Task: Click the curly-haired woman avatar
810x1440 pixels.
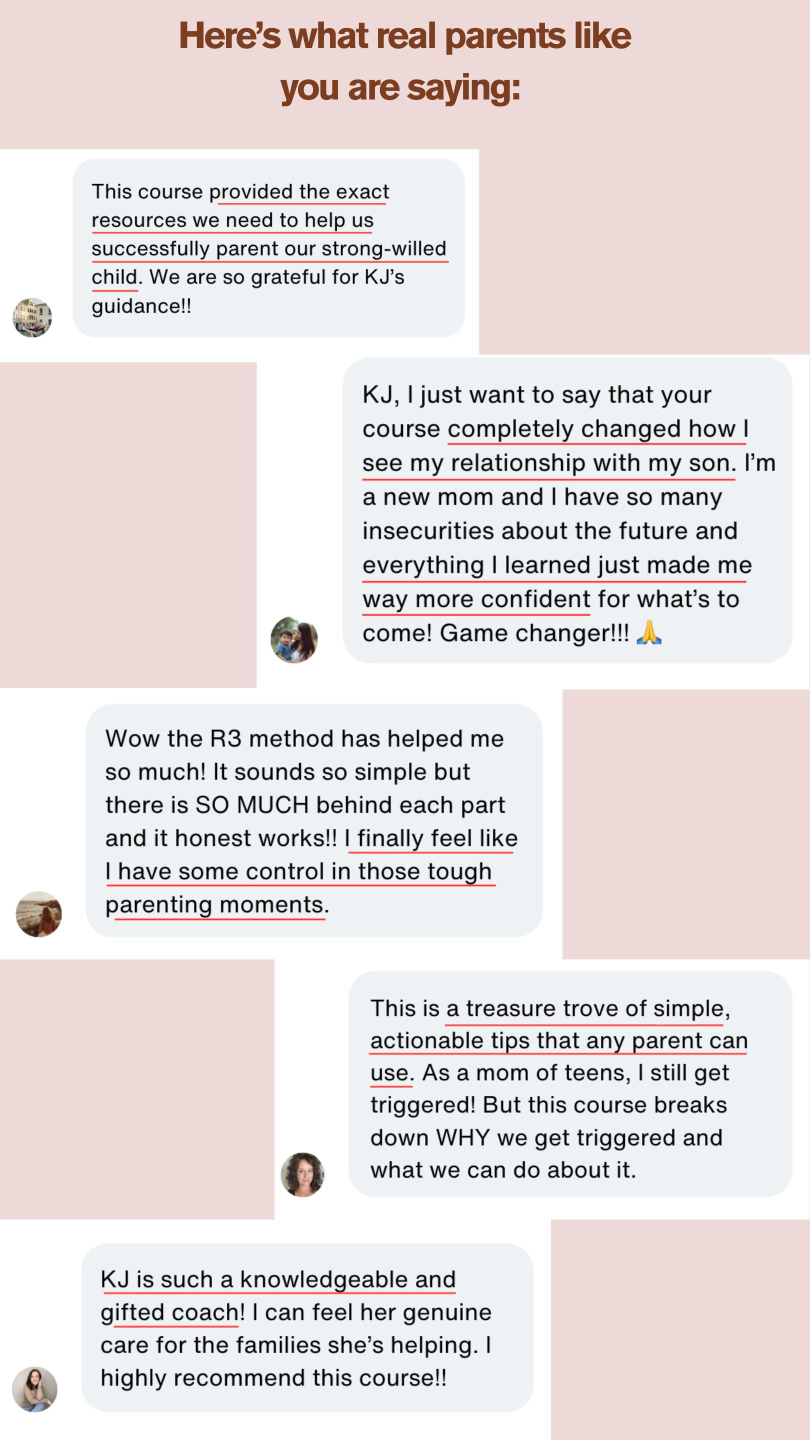Action: coord(302,1174)
